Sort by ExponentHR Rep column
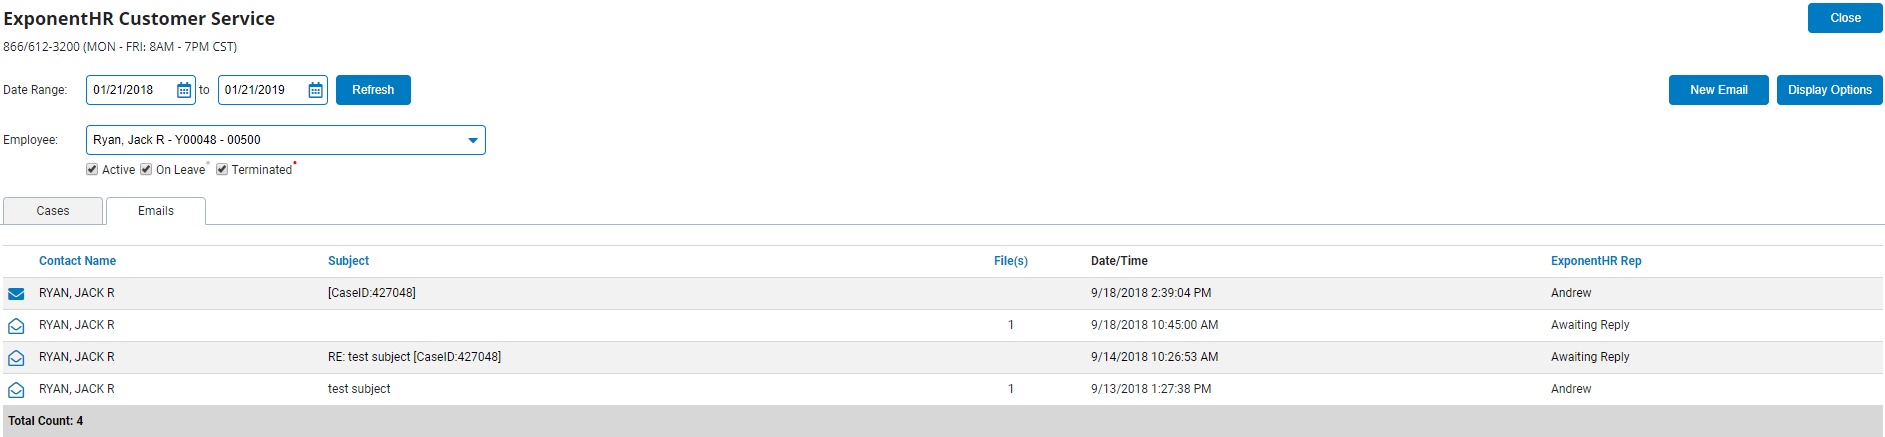The height and width of the screenshot is (437, 1885). [x=1596, y=261]
